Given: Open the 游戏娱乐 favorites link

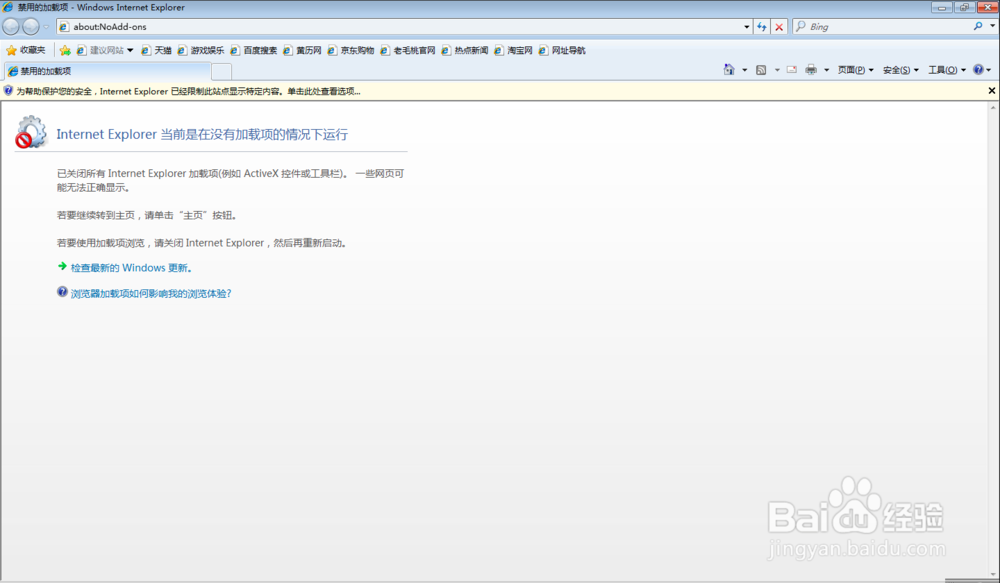Looking at the screenshot, I should [201, 50].
